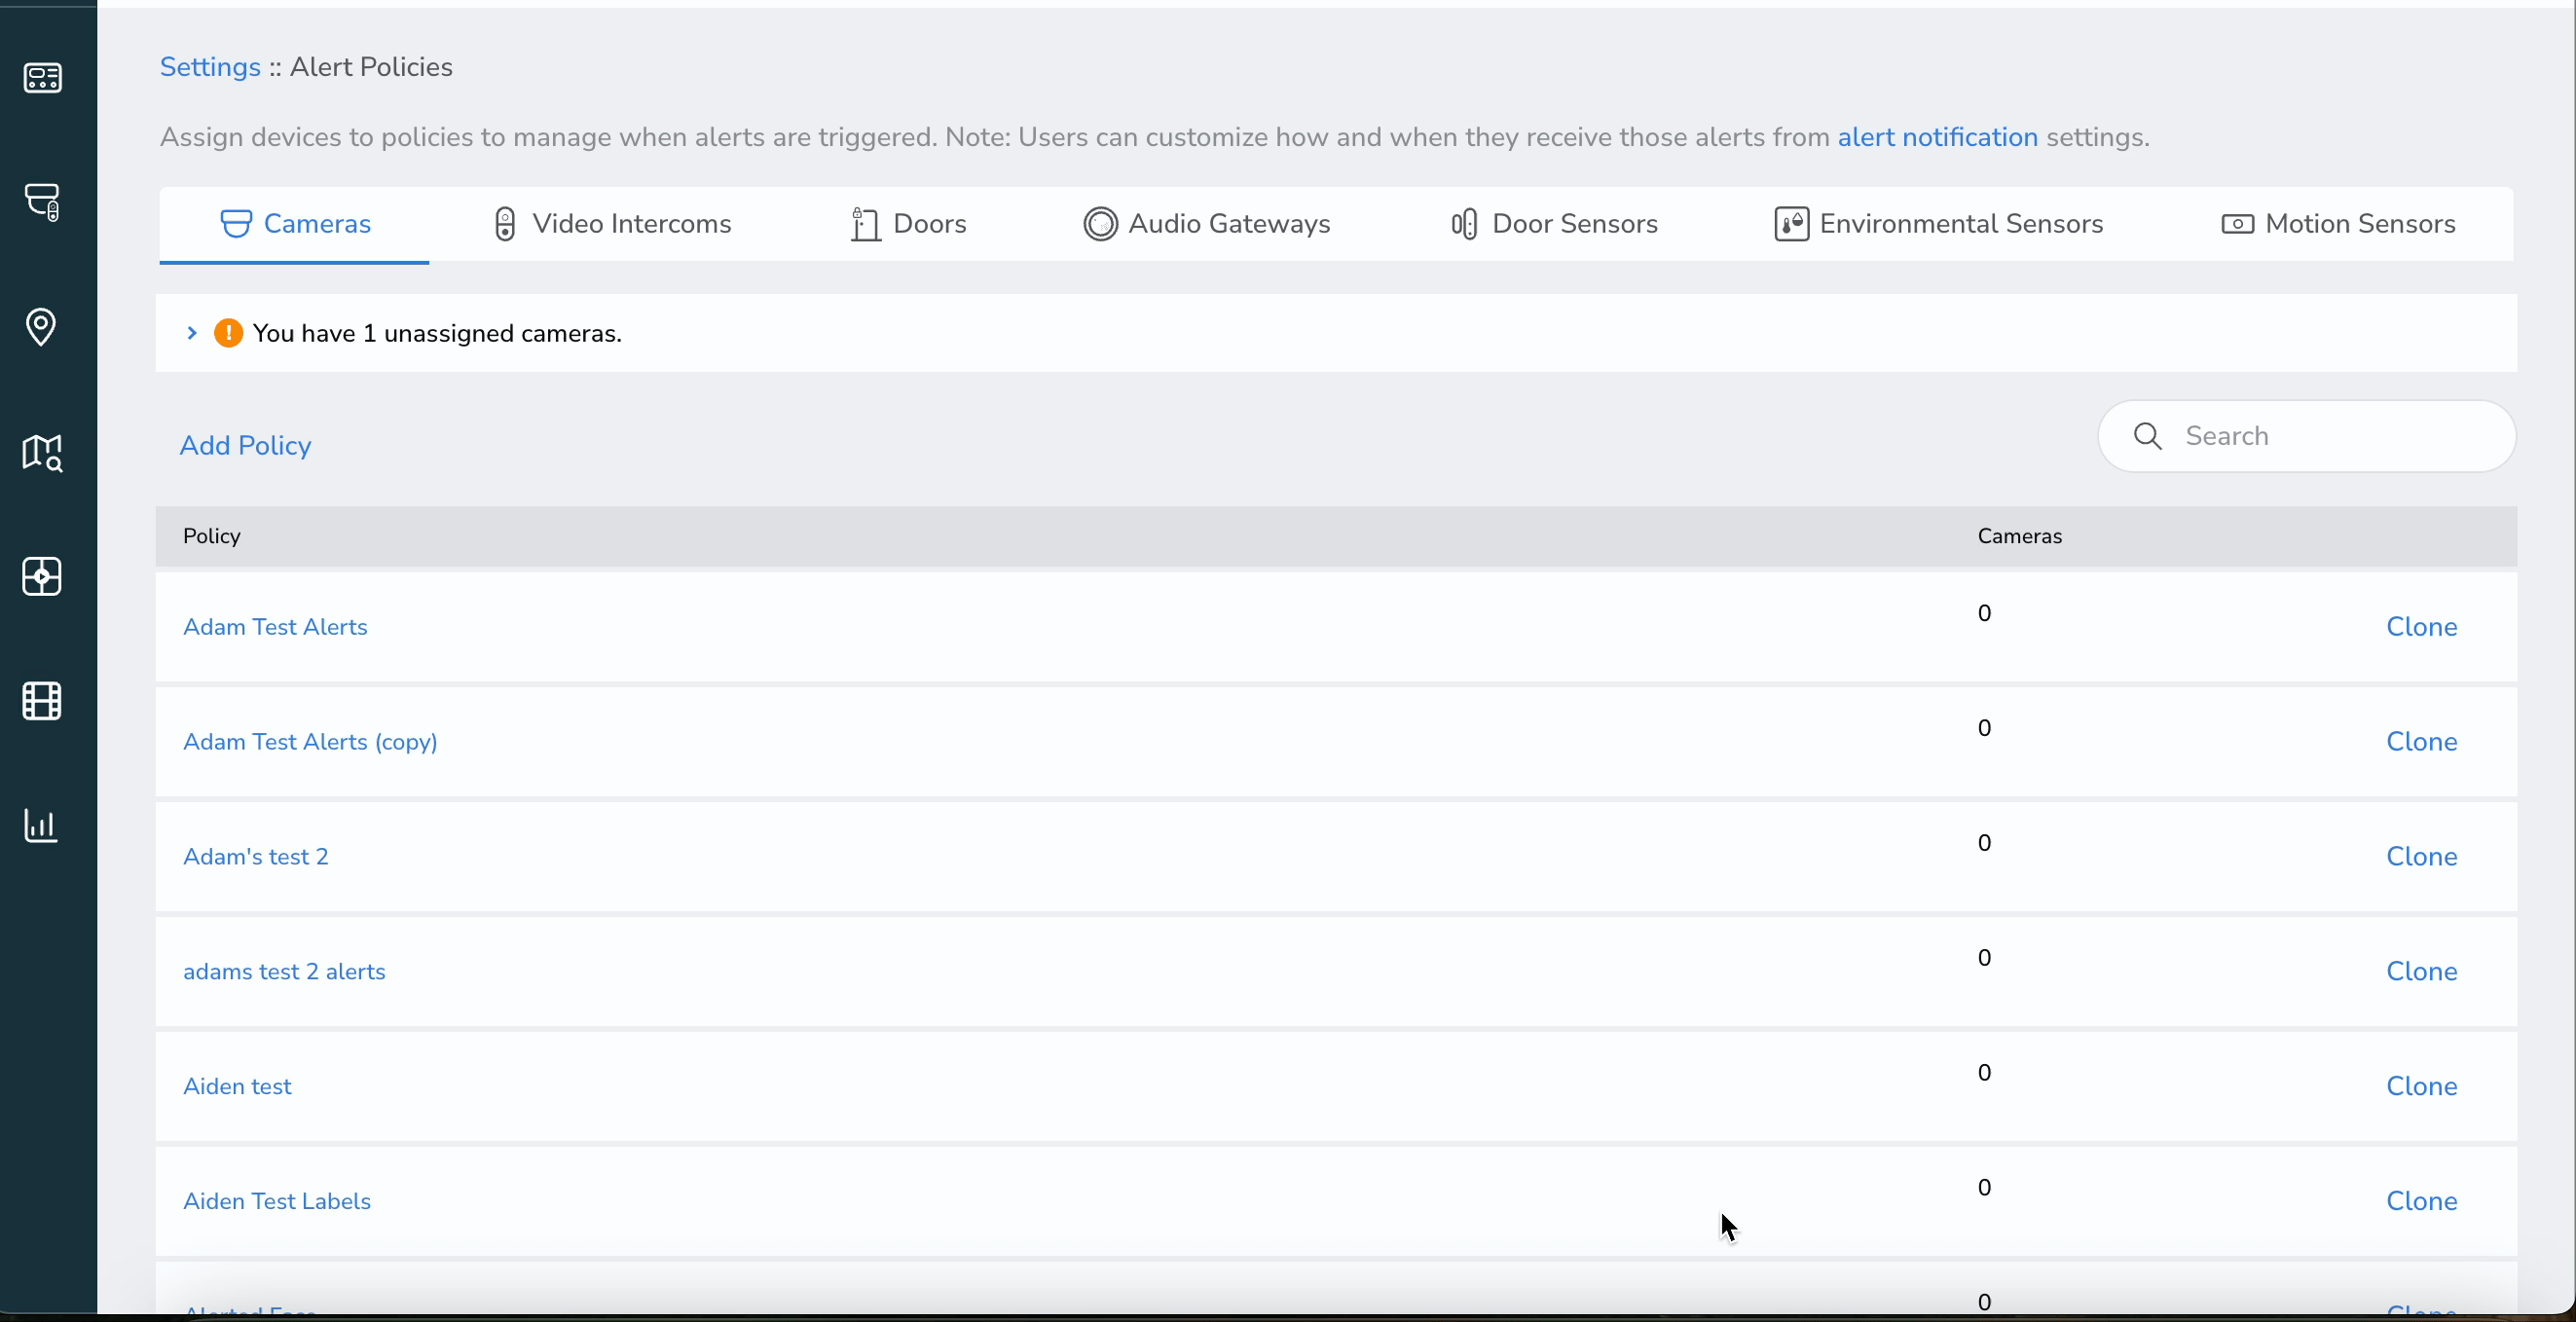Image resolution: width=2576 pixels, height=1322 pixels.
Task: Click the icon beside Environmental Sensors
Action: tap(1791, 224)
